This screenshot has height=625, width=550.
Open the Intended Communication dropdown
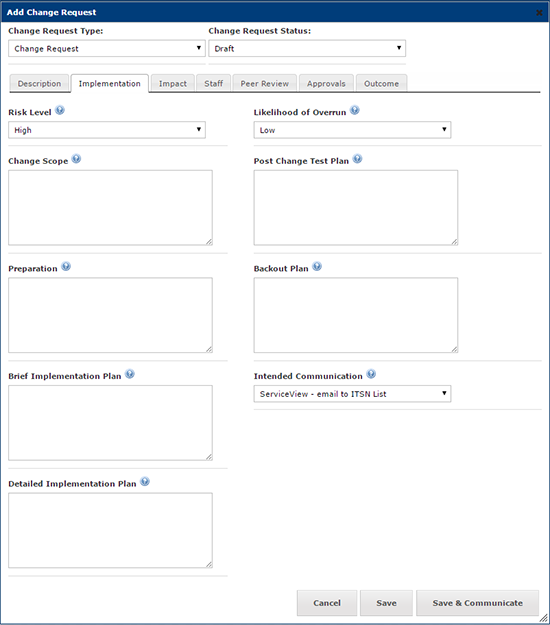(x=352, y=394)
